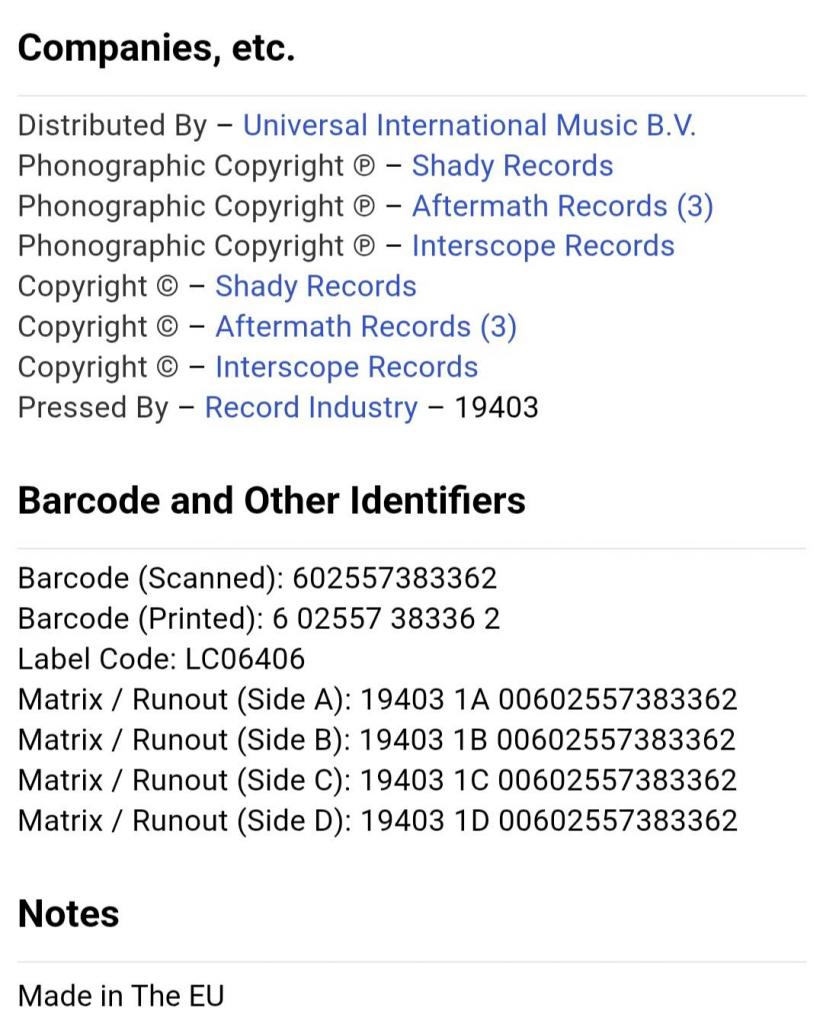Image resolution: width=823 pixels, height=1024 pixels.
Task: Click the "Notes" section heading
Action: [68, 914]
